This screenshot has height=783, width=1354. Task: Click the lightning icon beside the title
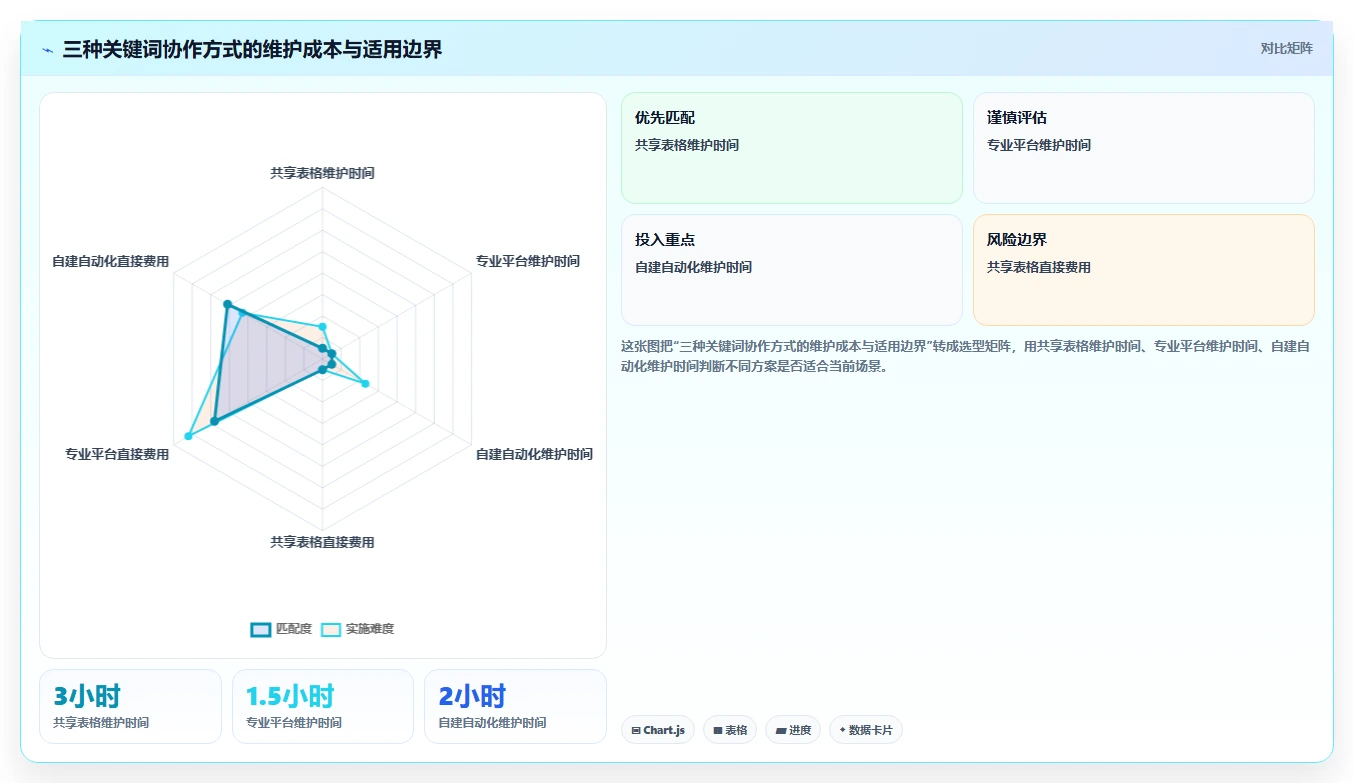click(x=48, y=50)
